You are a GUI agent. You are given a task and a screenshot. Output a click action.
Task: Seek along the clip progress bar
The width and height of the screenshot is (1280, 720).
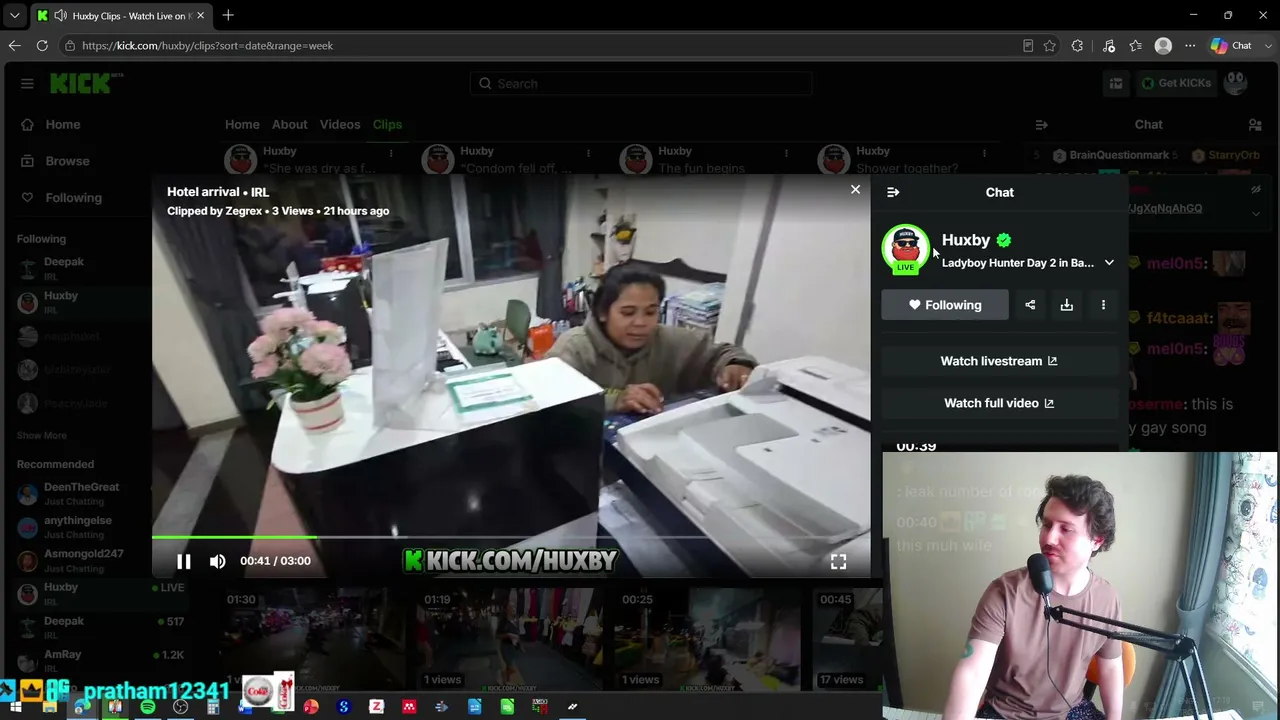pyautogui.click(x=511, y=538)
